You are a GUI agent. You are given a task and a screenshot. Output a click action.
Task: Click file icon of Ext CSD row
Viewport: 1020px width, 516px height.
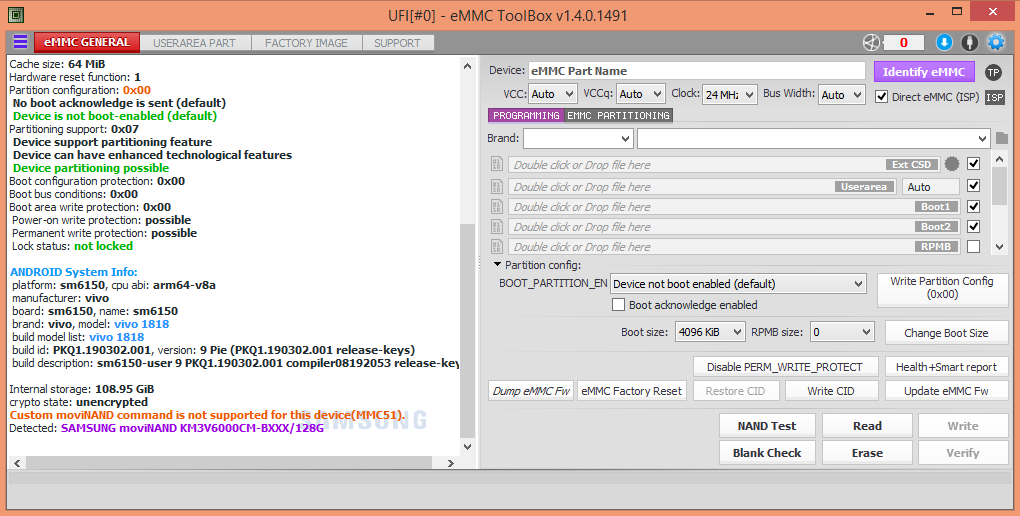click(x=497, y=164)
